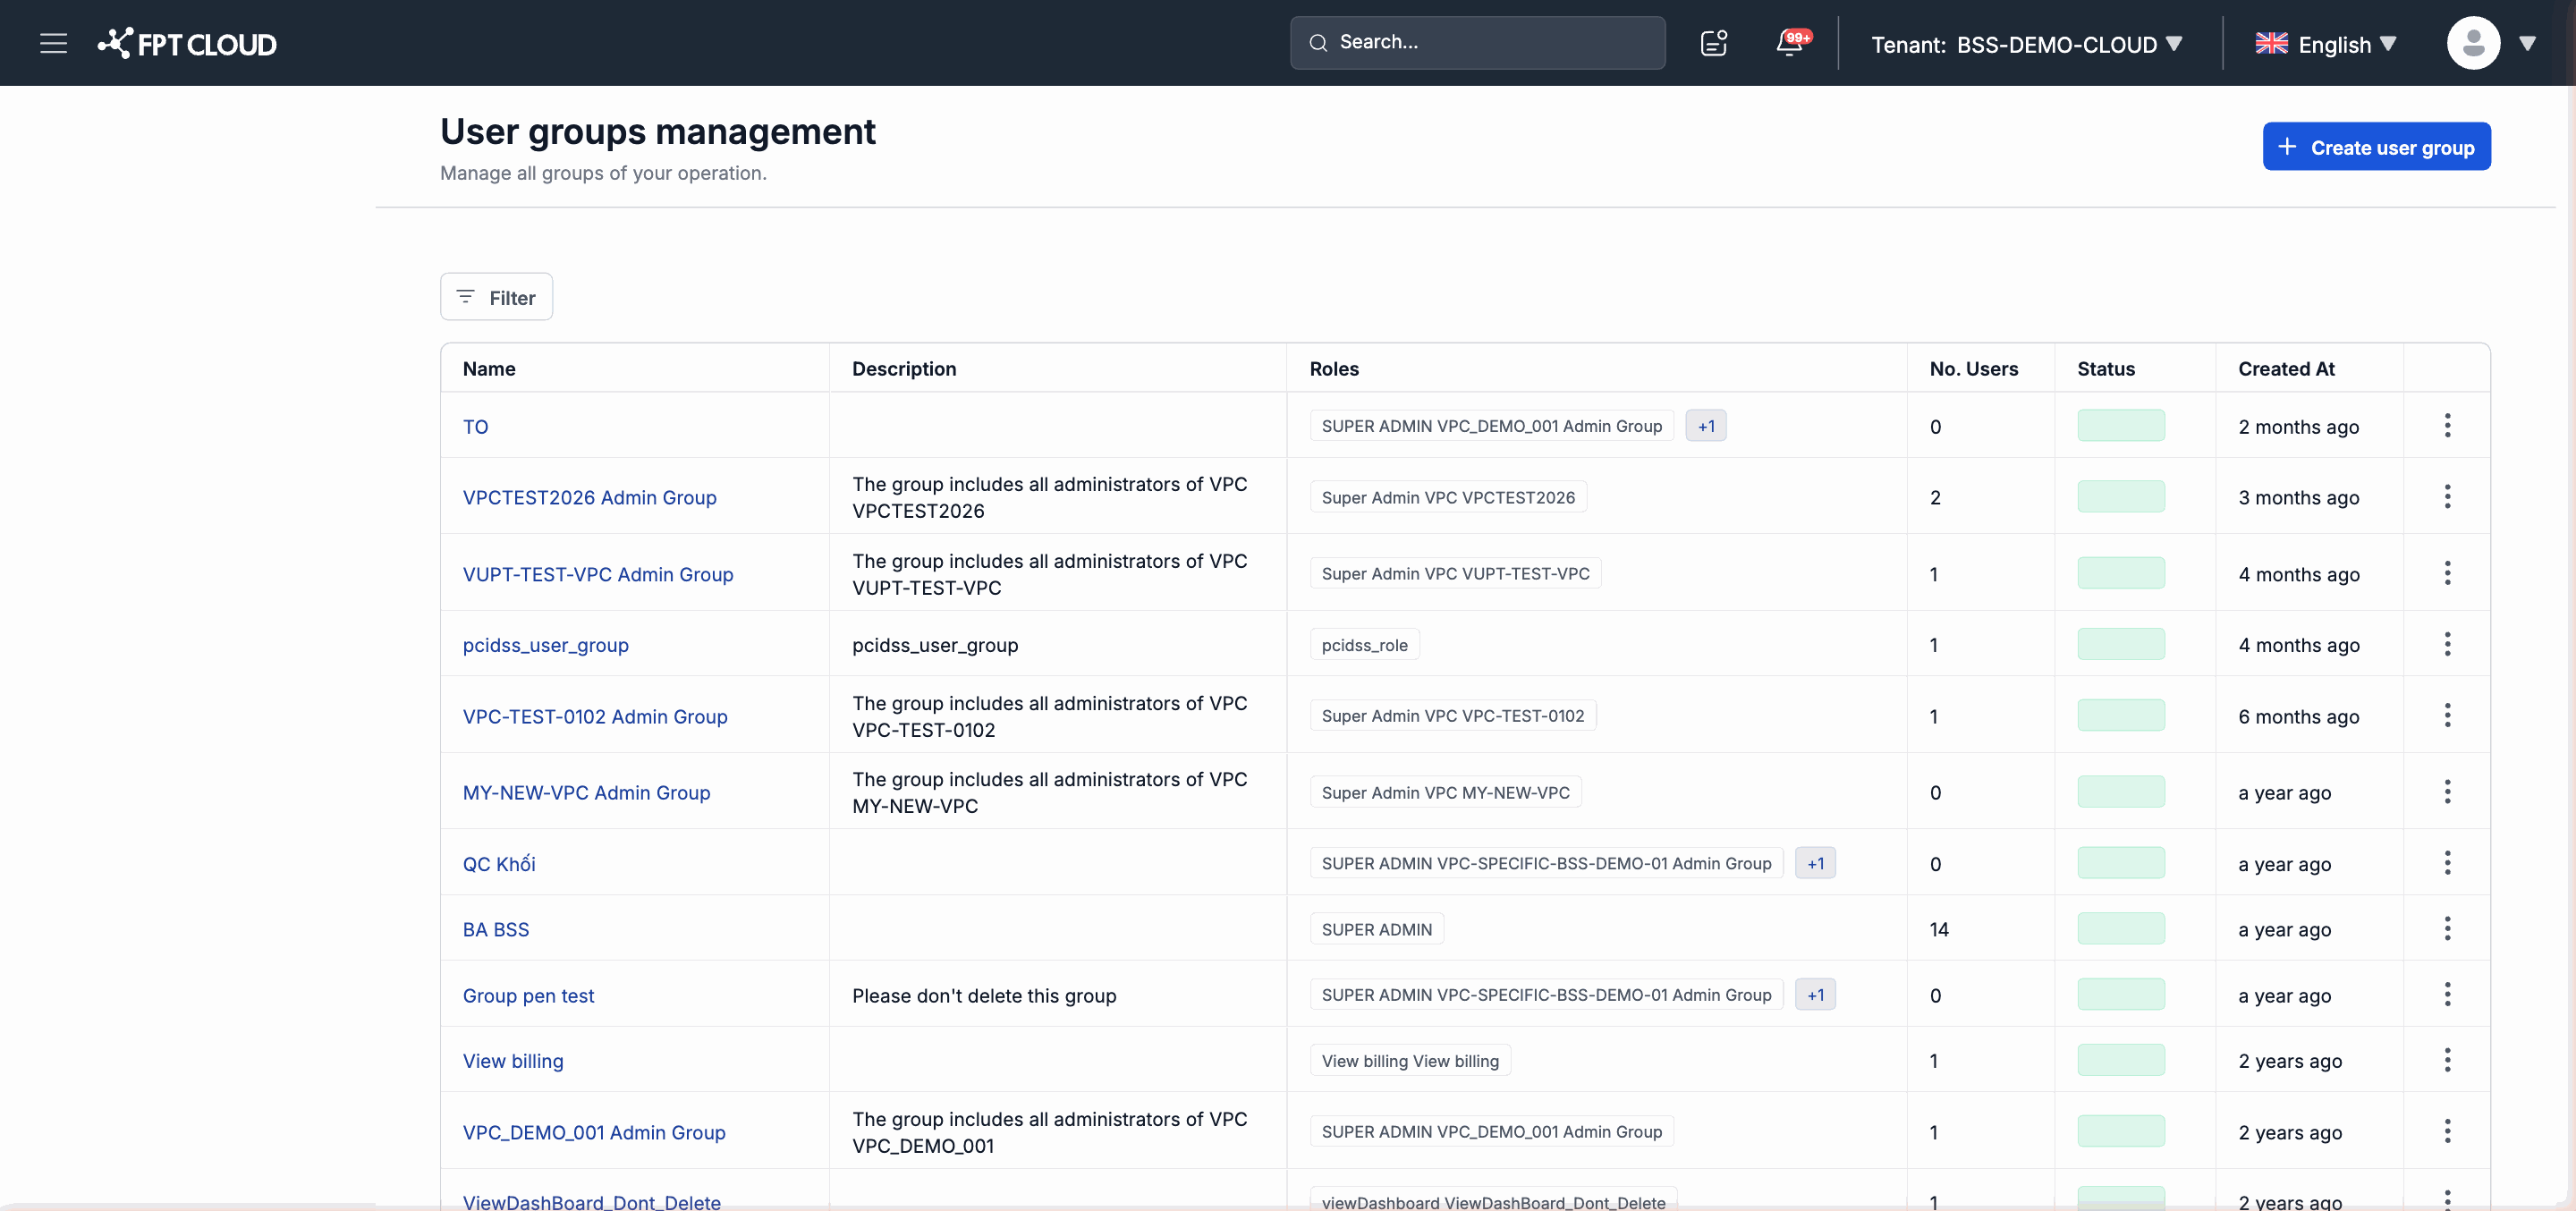Open the BA BSS group link

[495, 930]
